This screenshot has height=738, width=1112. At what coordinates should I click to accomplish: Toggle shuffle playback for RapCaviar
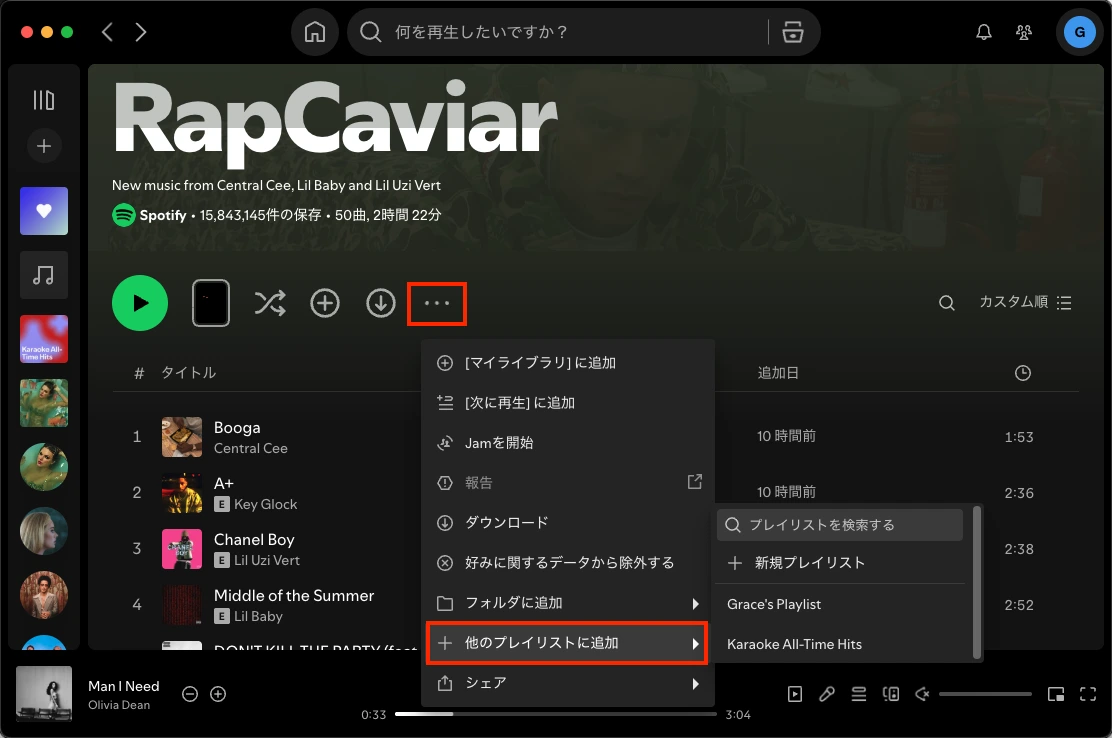(x=268, y=302)
